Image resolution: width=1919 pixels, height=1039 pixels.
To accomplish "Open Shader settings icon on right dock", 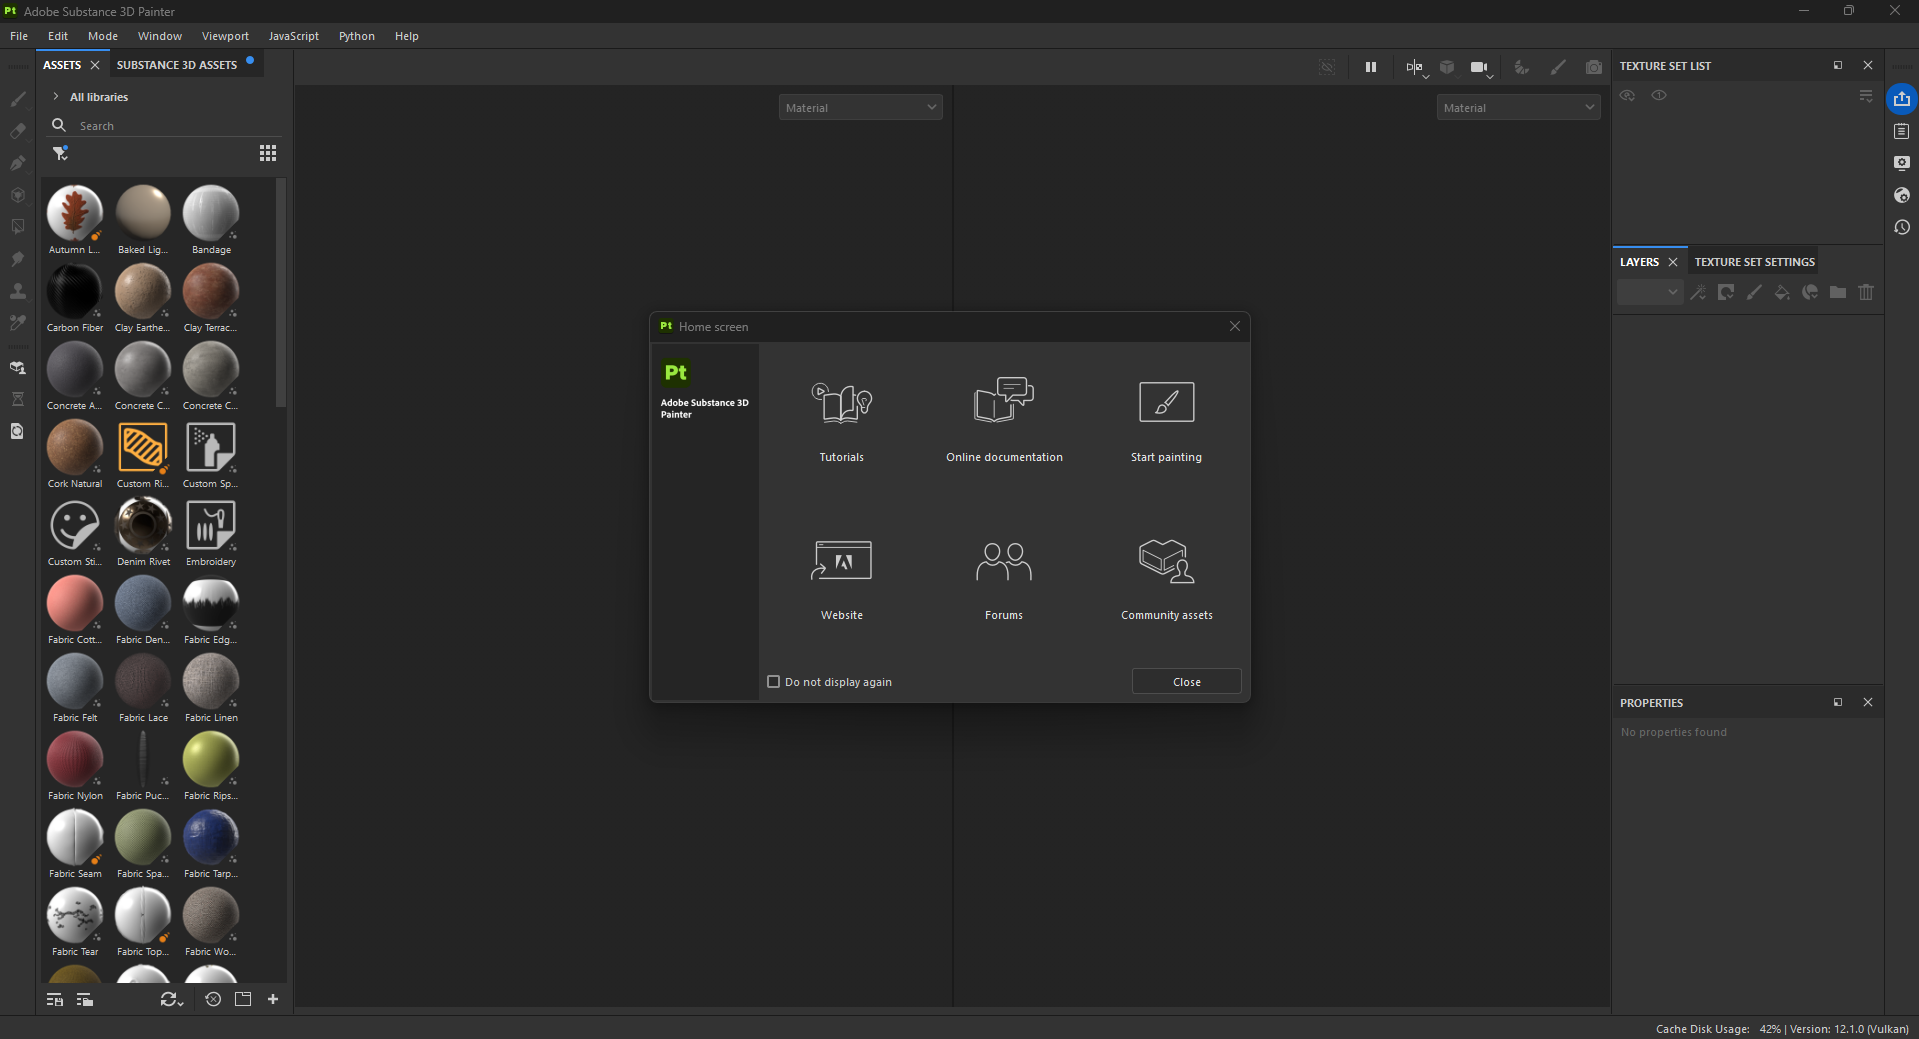I will click(1901, 195).
